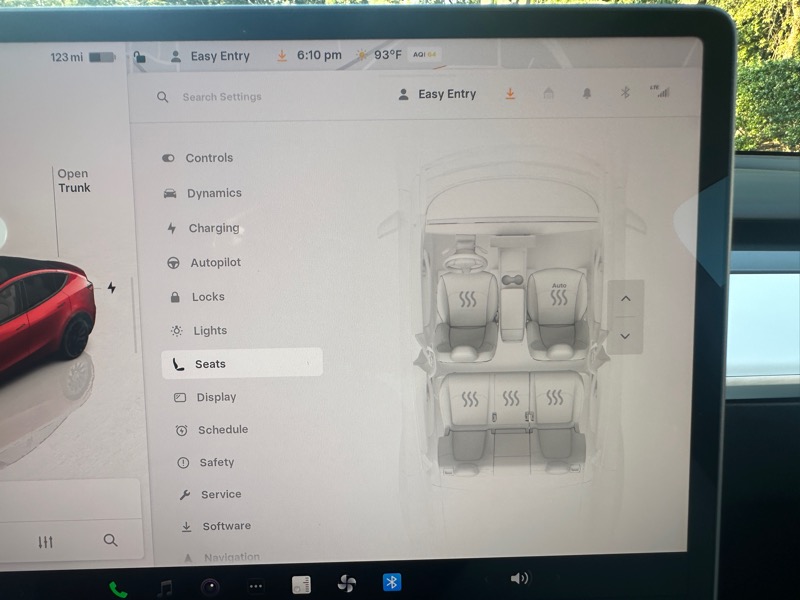Toggle rear center seat heater
The image size is (800, 600).
[x=511, y=399]
